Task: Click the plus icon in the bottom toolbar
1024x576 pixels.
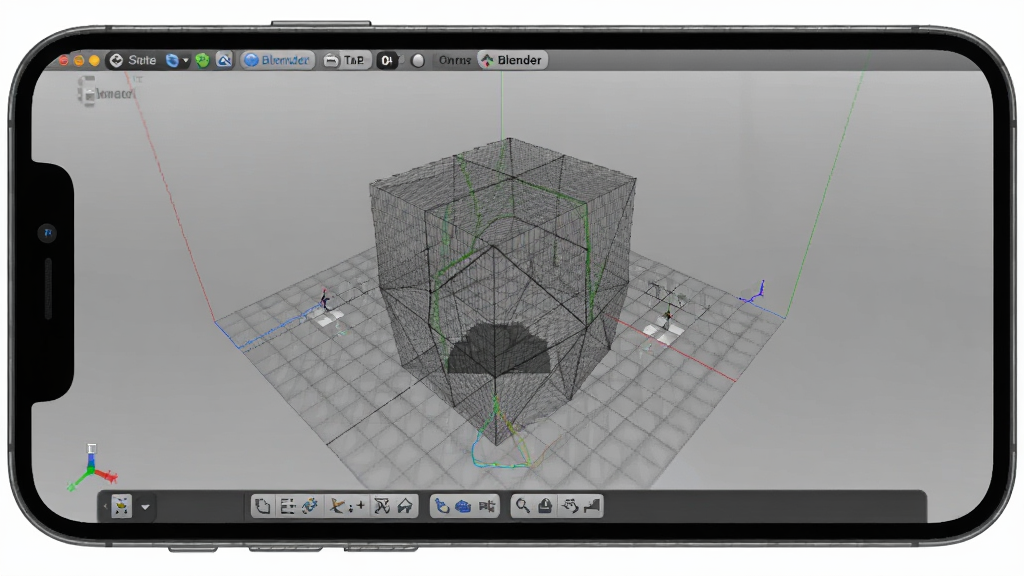Action: [360, 506]
